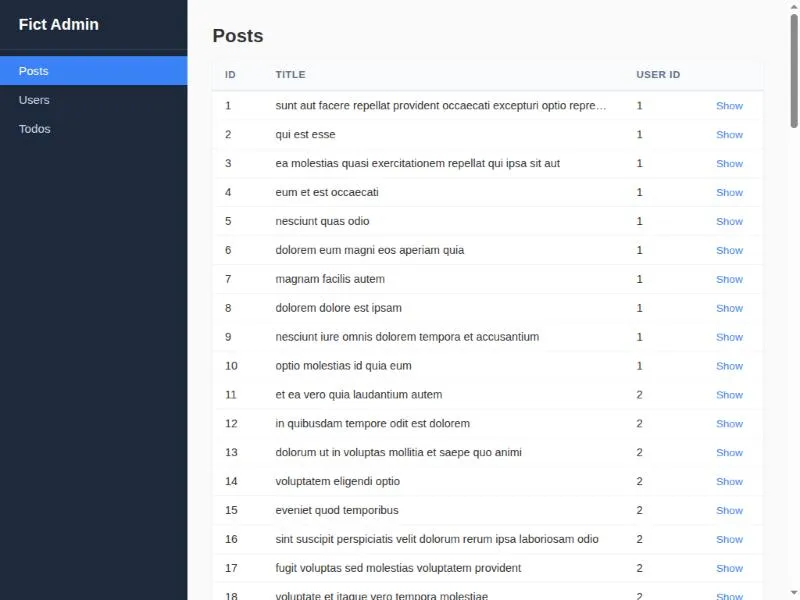Image resolution: width=800 pixels, height=600 pixels.
Task: Select title 'dolorem eum magni eos aperiam quia'
Action: [x=369, y=250]
